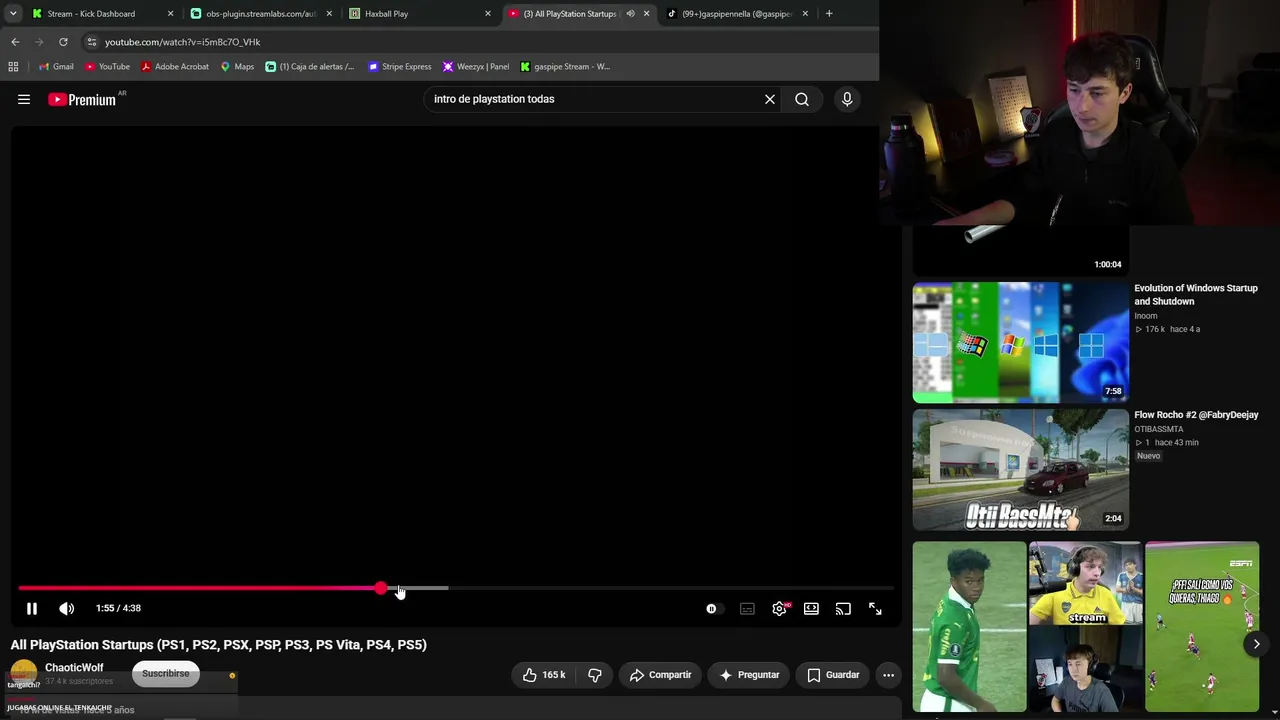Close the Haxball Play tab
Screen dimensions: 1280x720
(x=488, y=14)
